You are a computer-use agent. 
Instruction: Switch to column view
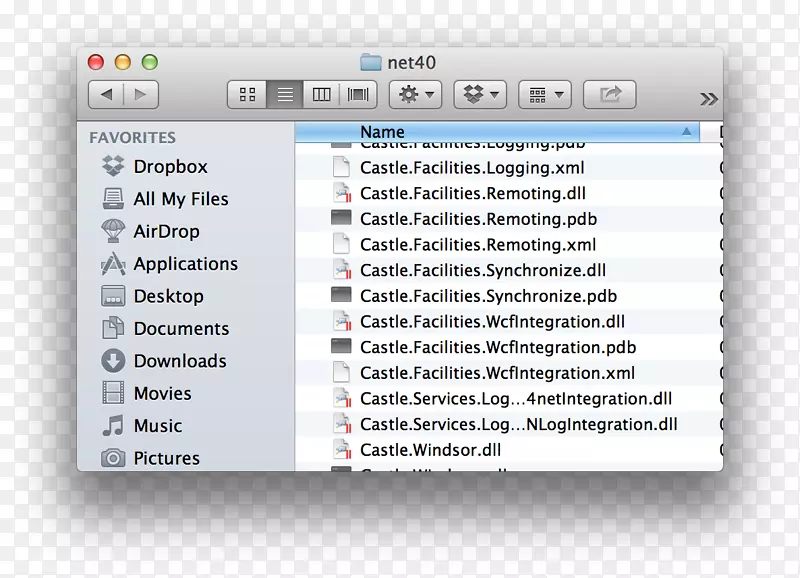(321, 95)
